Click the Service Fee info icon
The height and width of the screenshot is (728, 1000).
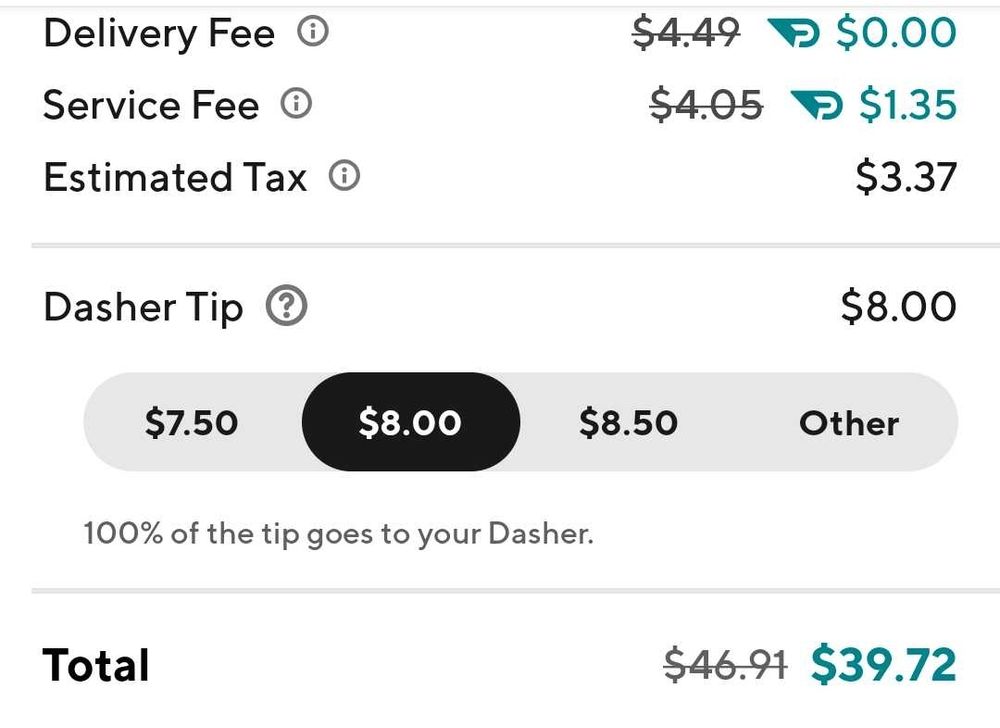(296, 103)
